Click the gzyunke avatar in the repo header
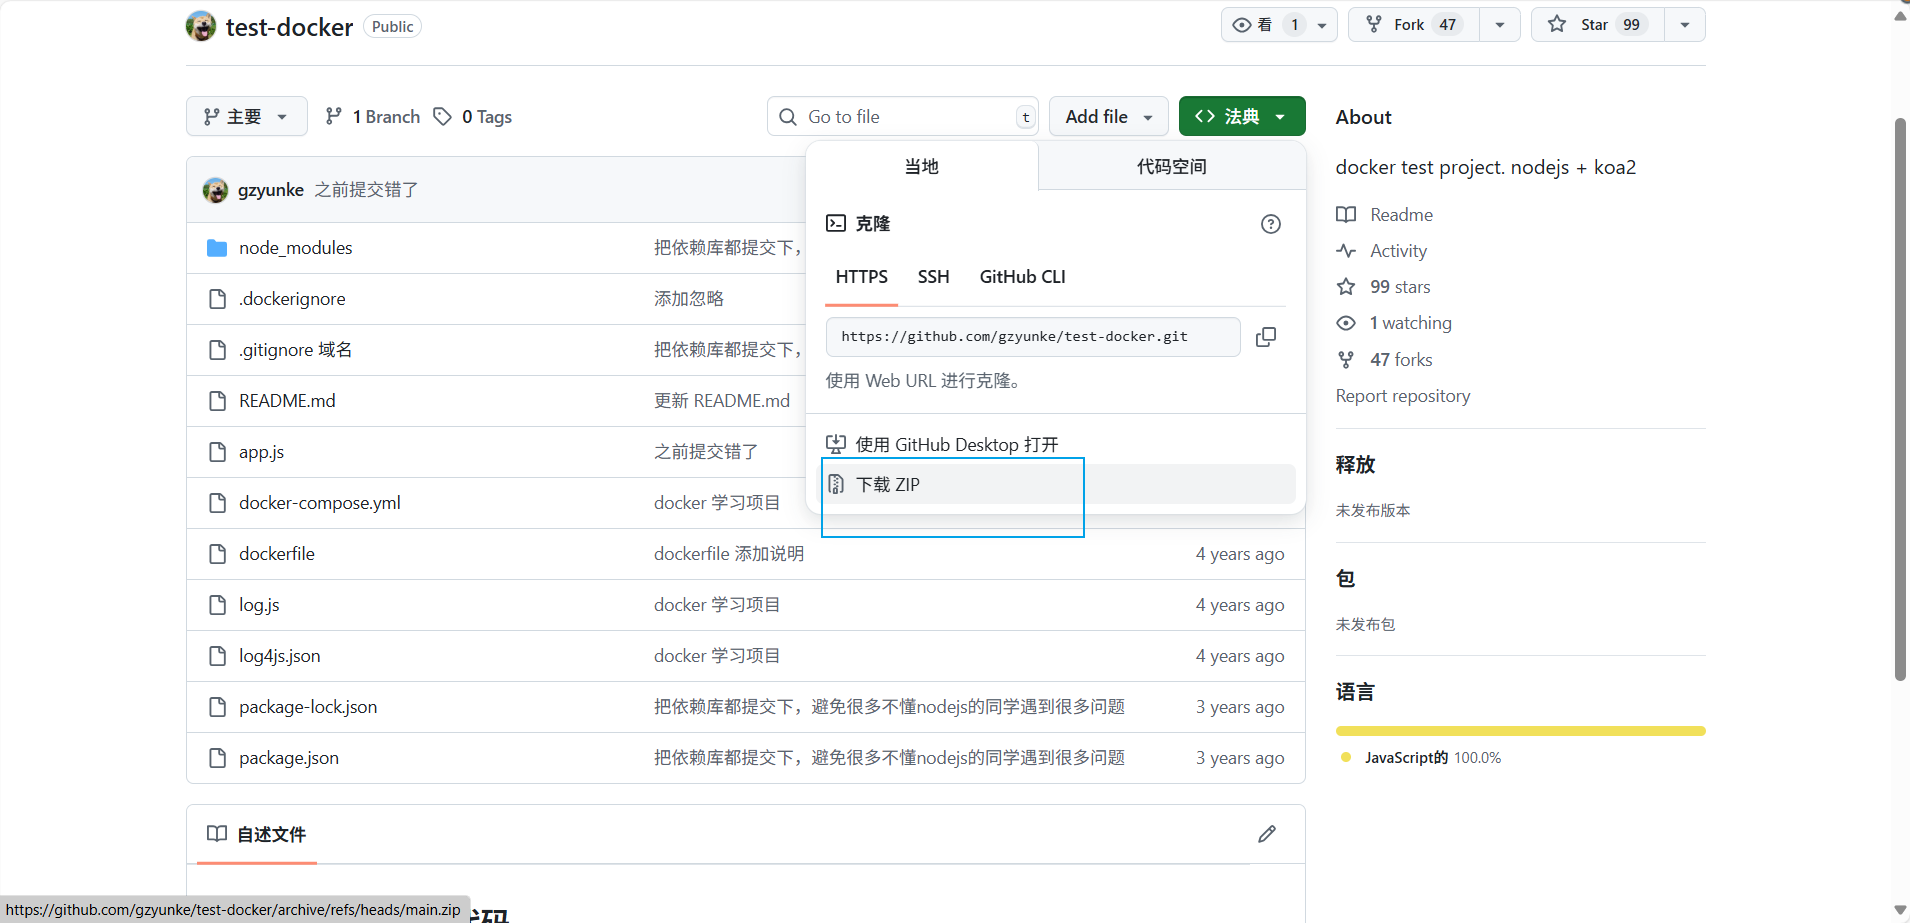This screenshot has height=923, width=1910. click(x=201, y=26)
